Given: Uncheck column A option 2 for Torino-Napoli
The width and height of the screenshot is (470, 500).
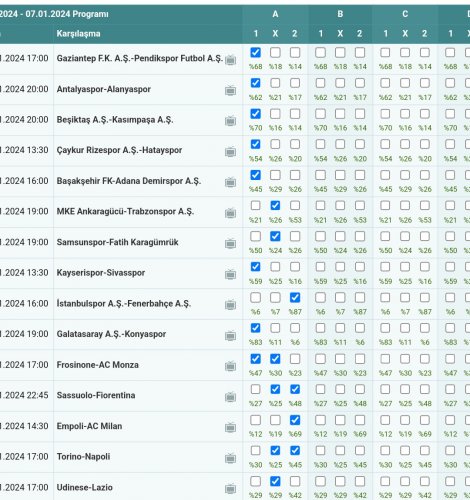Looking at the screenshot, I should [295, 450].
